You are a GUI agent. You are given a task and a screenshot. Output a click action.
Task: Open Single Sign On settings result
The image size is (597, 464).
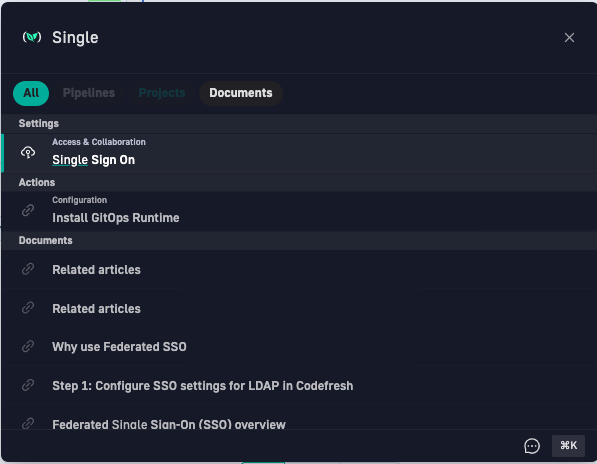pyautogui.click(x=299, y=153)
